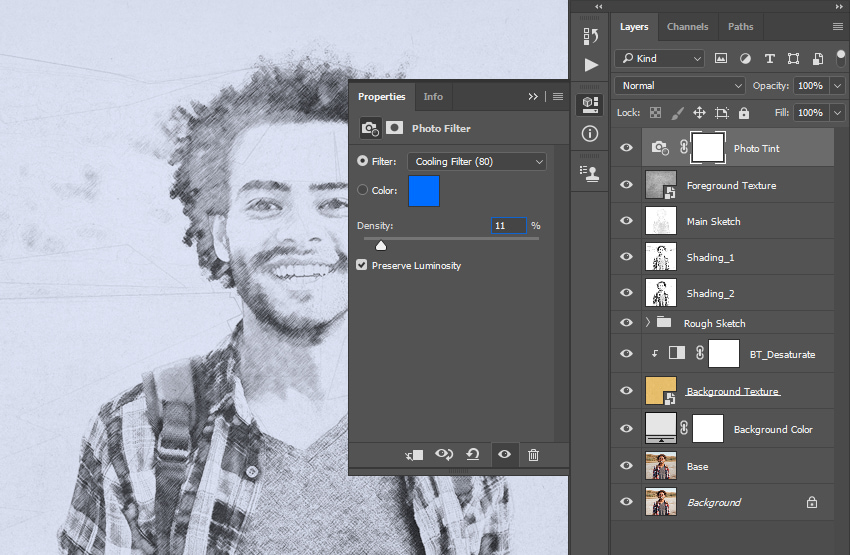Open the Cooling Filter (80) dropdown
This screenshot has height=555, width=850.
[477, 162]
